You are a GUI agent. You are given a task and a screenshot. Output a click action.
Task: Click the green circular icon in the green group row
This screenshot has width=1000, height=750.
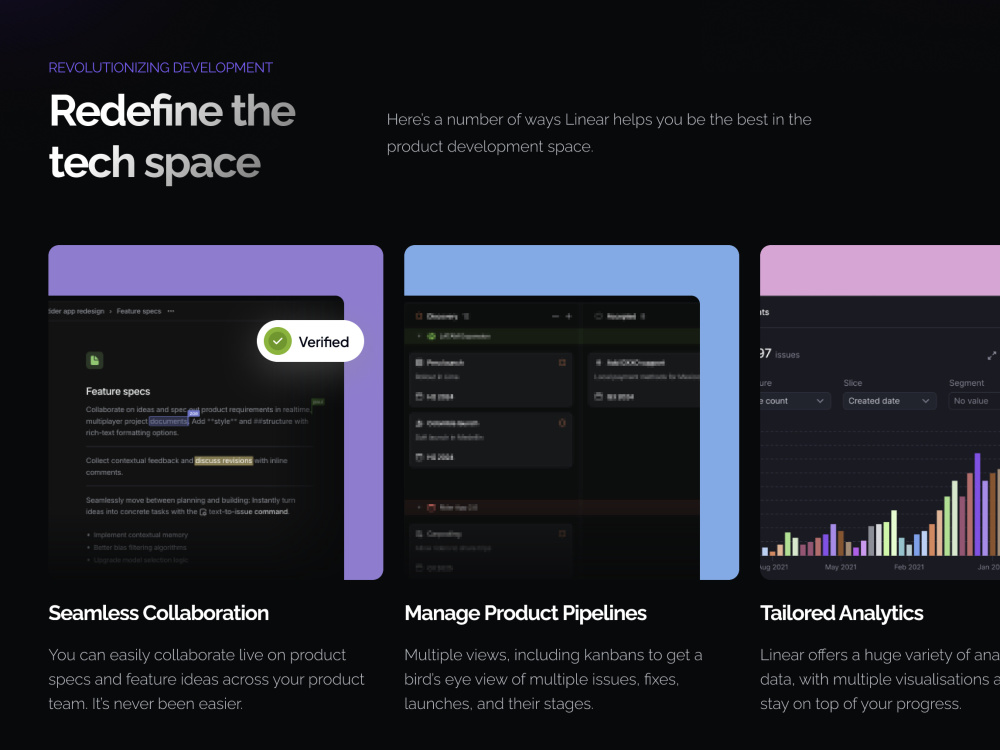pos(431,336)
